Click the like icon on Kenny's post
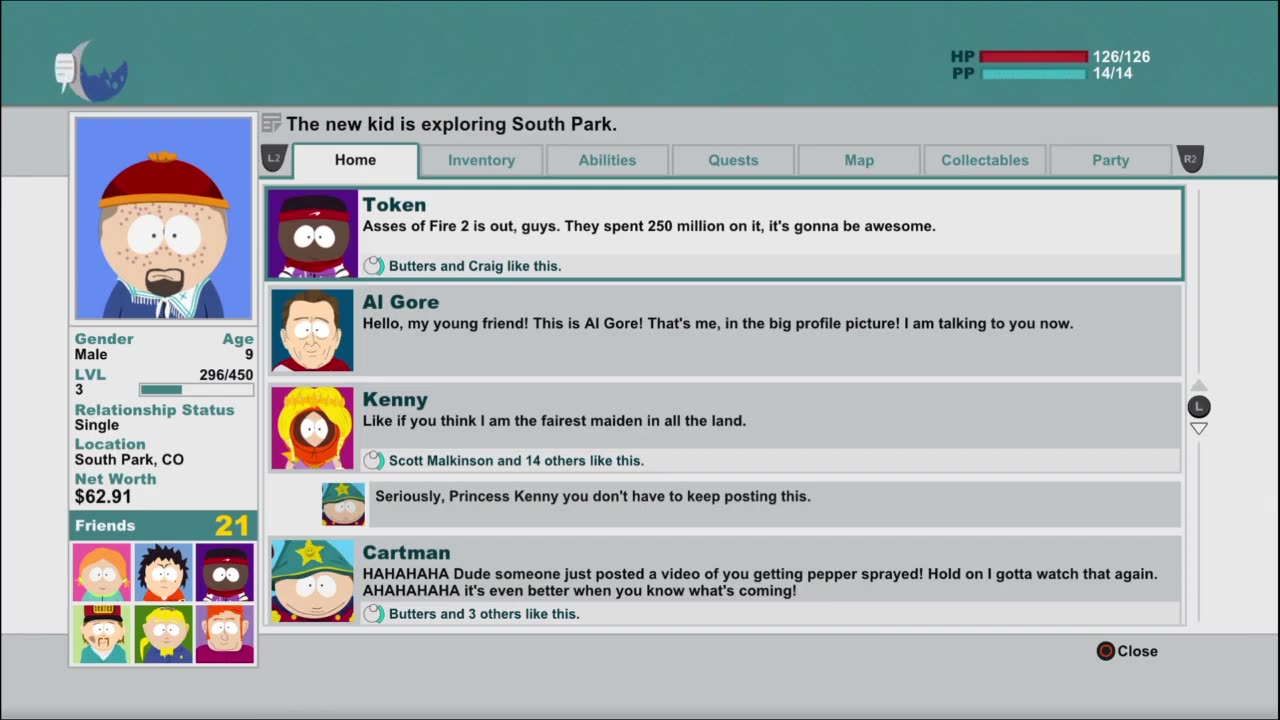Viewport: 1280px width, 720px height. pyautogui.click(x=373, y=461)
